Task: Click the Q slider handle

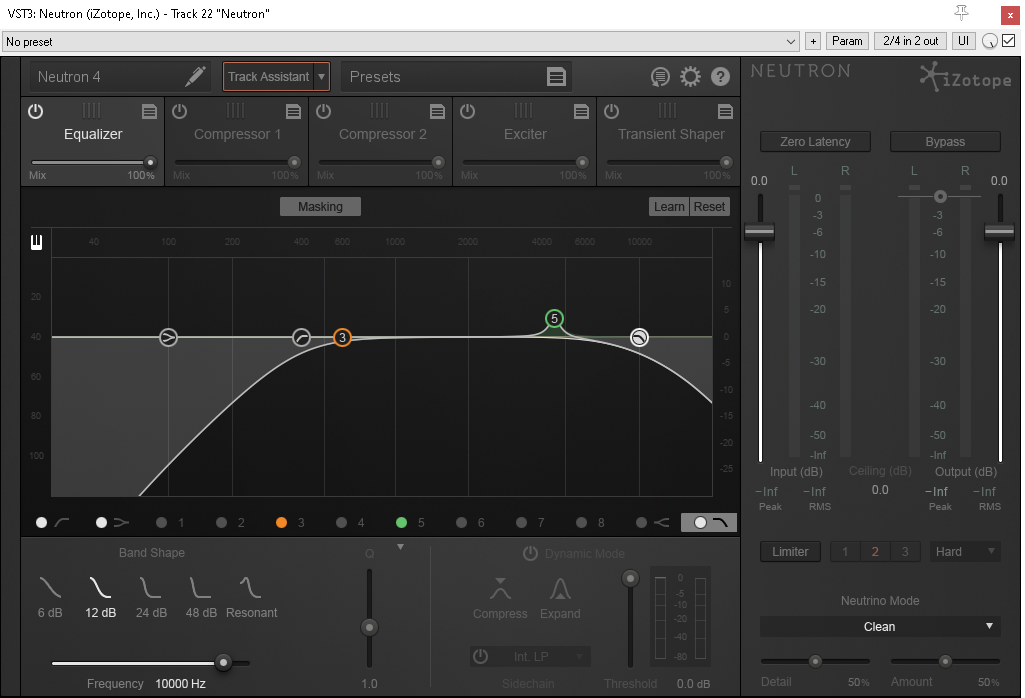Action: (369, 626)
